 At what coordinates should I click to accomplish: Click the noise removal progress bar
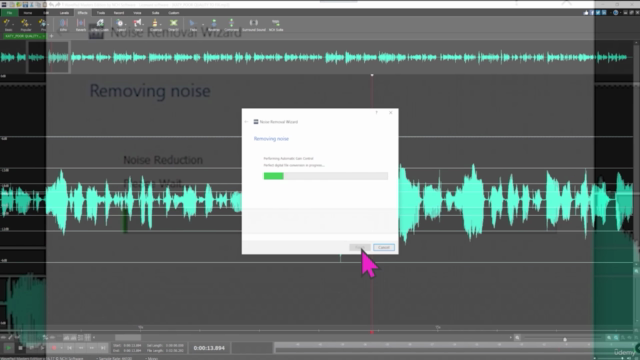pos(326,176)
